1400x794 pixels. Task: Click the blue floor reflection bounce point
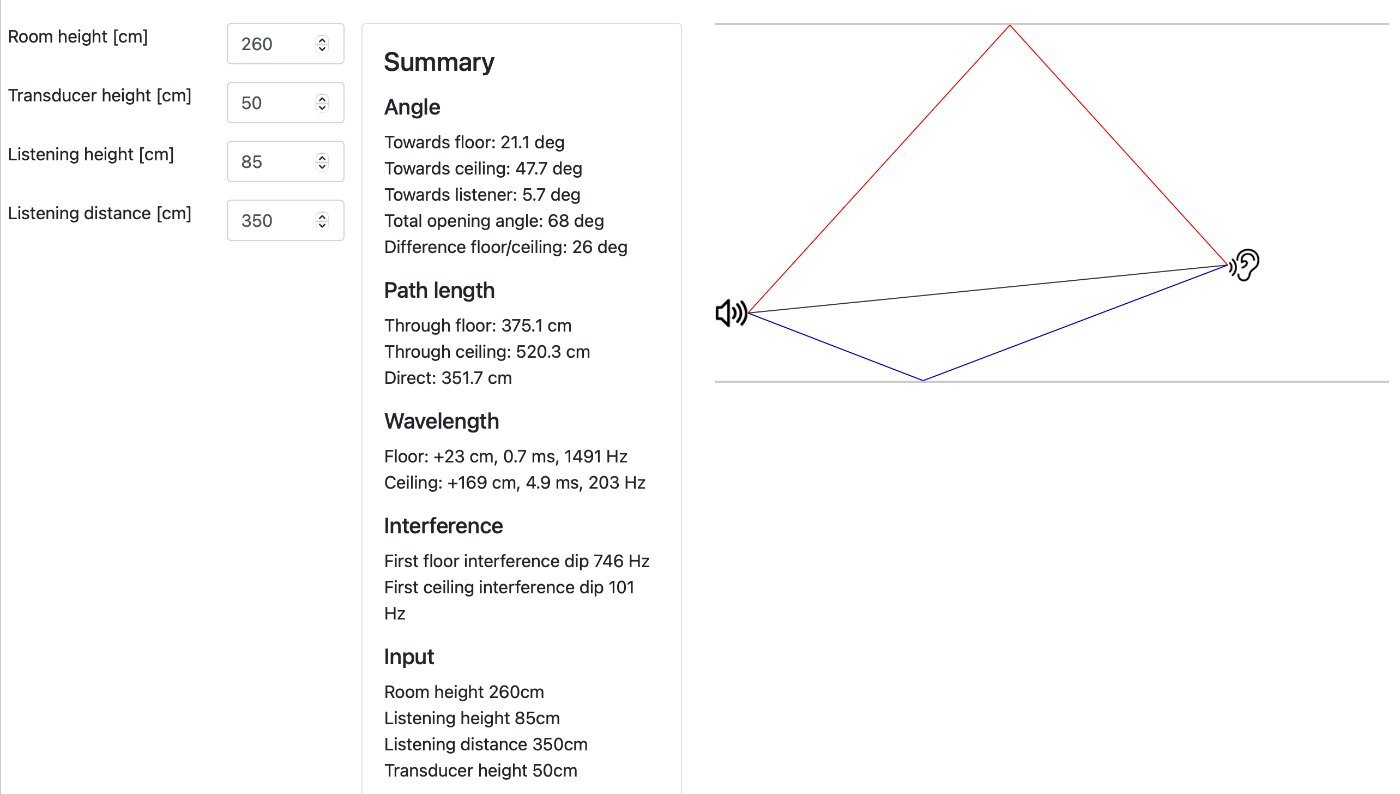click(923, 380)
